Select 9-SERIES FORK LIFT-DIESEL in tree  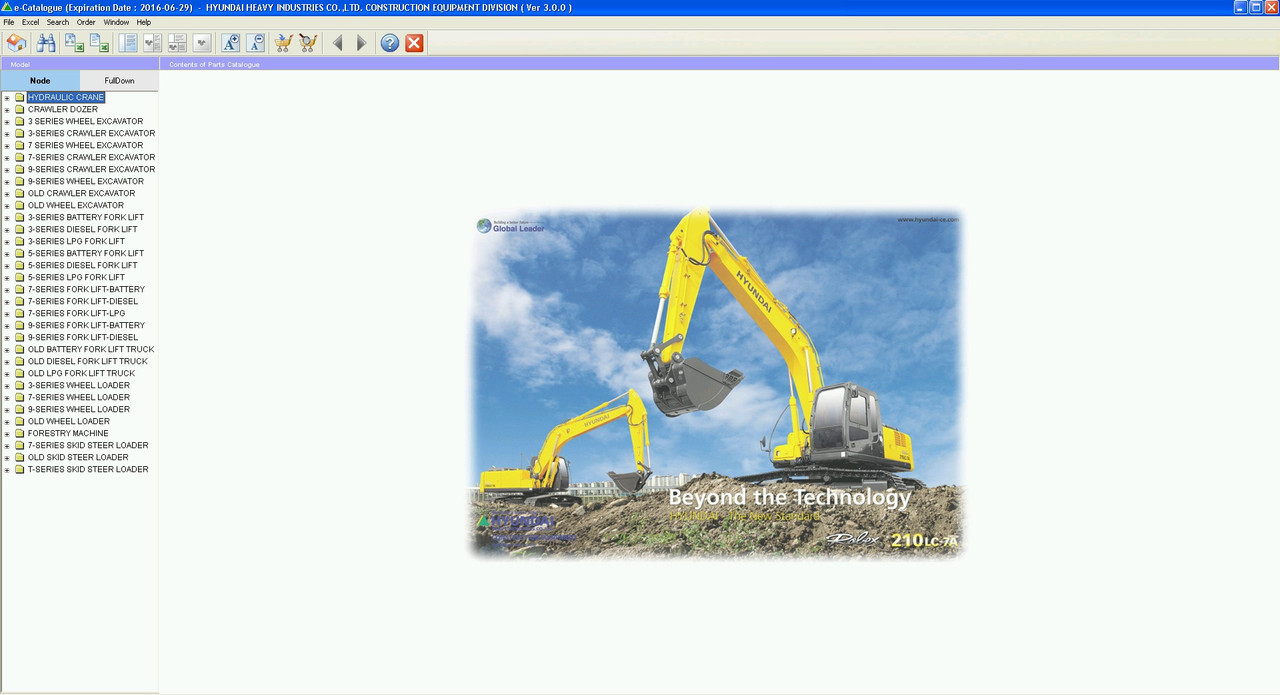[83, 337]
